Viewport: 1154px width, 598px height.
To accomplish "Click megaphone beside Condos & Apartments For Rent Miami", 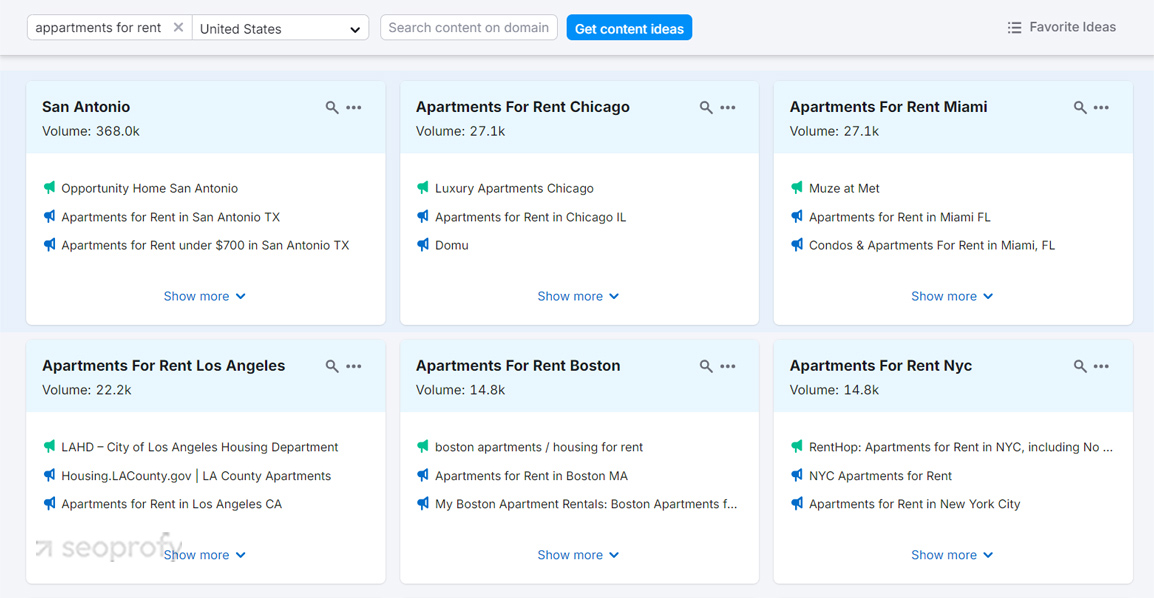I will (796, 244).
